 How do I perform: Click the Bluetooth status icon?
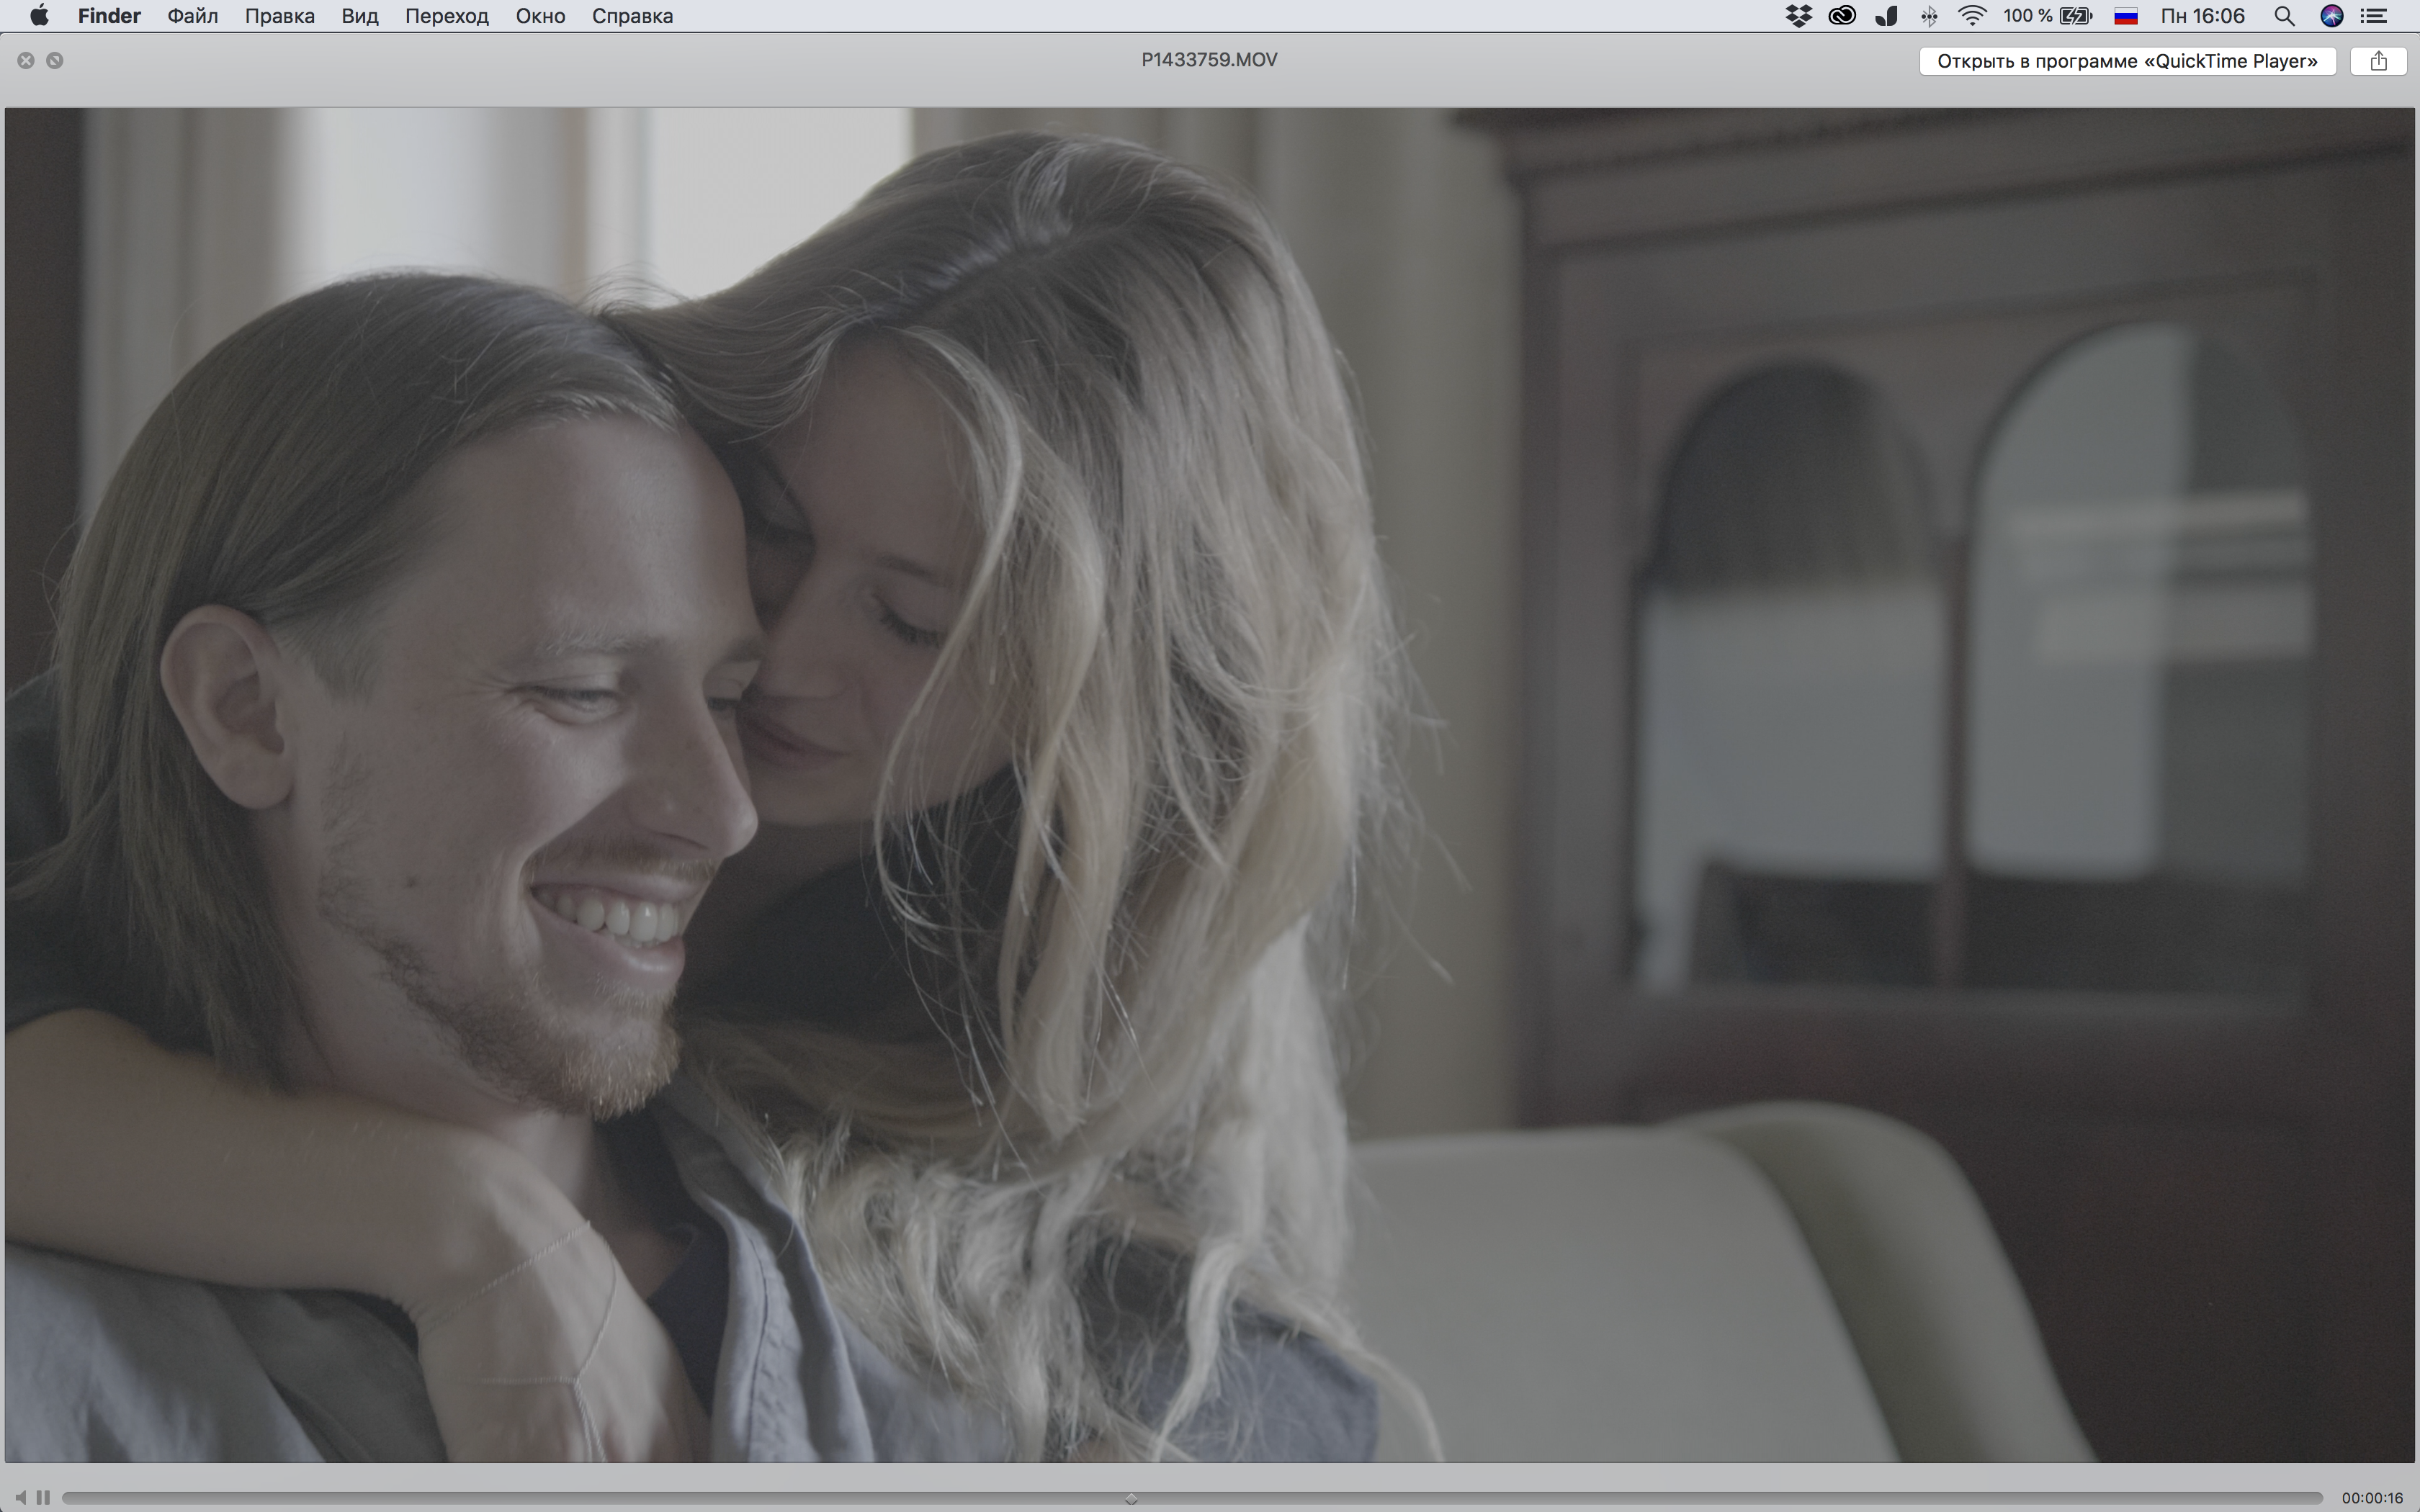(x=1929, y=16)
